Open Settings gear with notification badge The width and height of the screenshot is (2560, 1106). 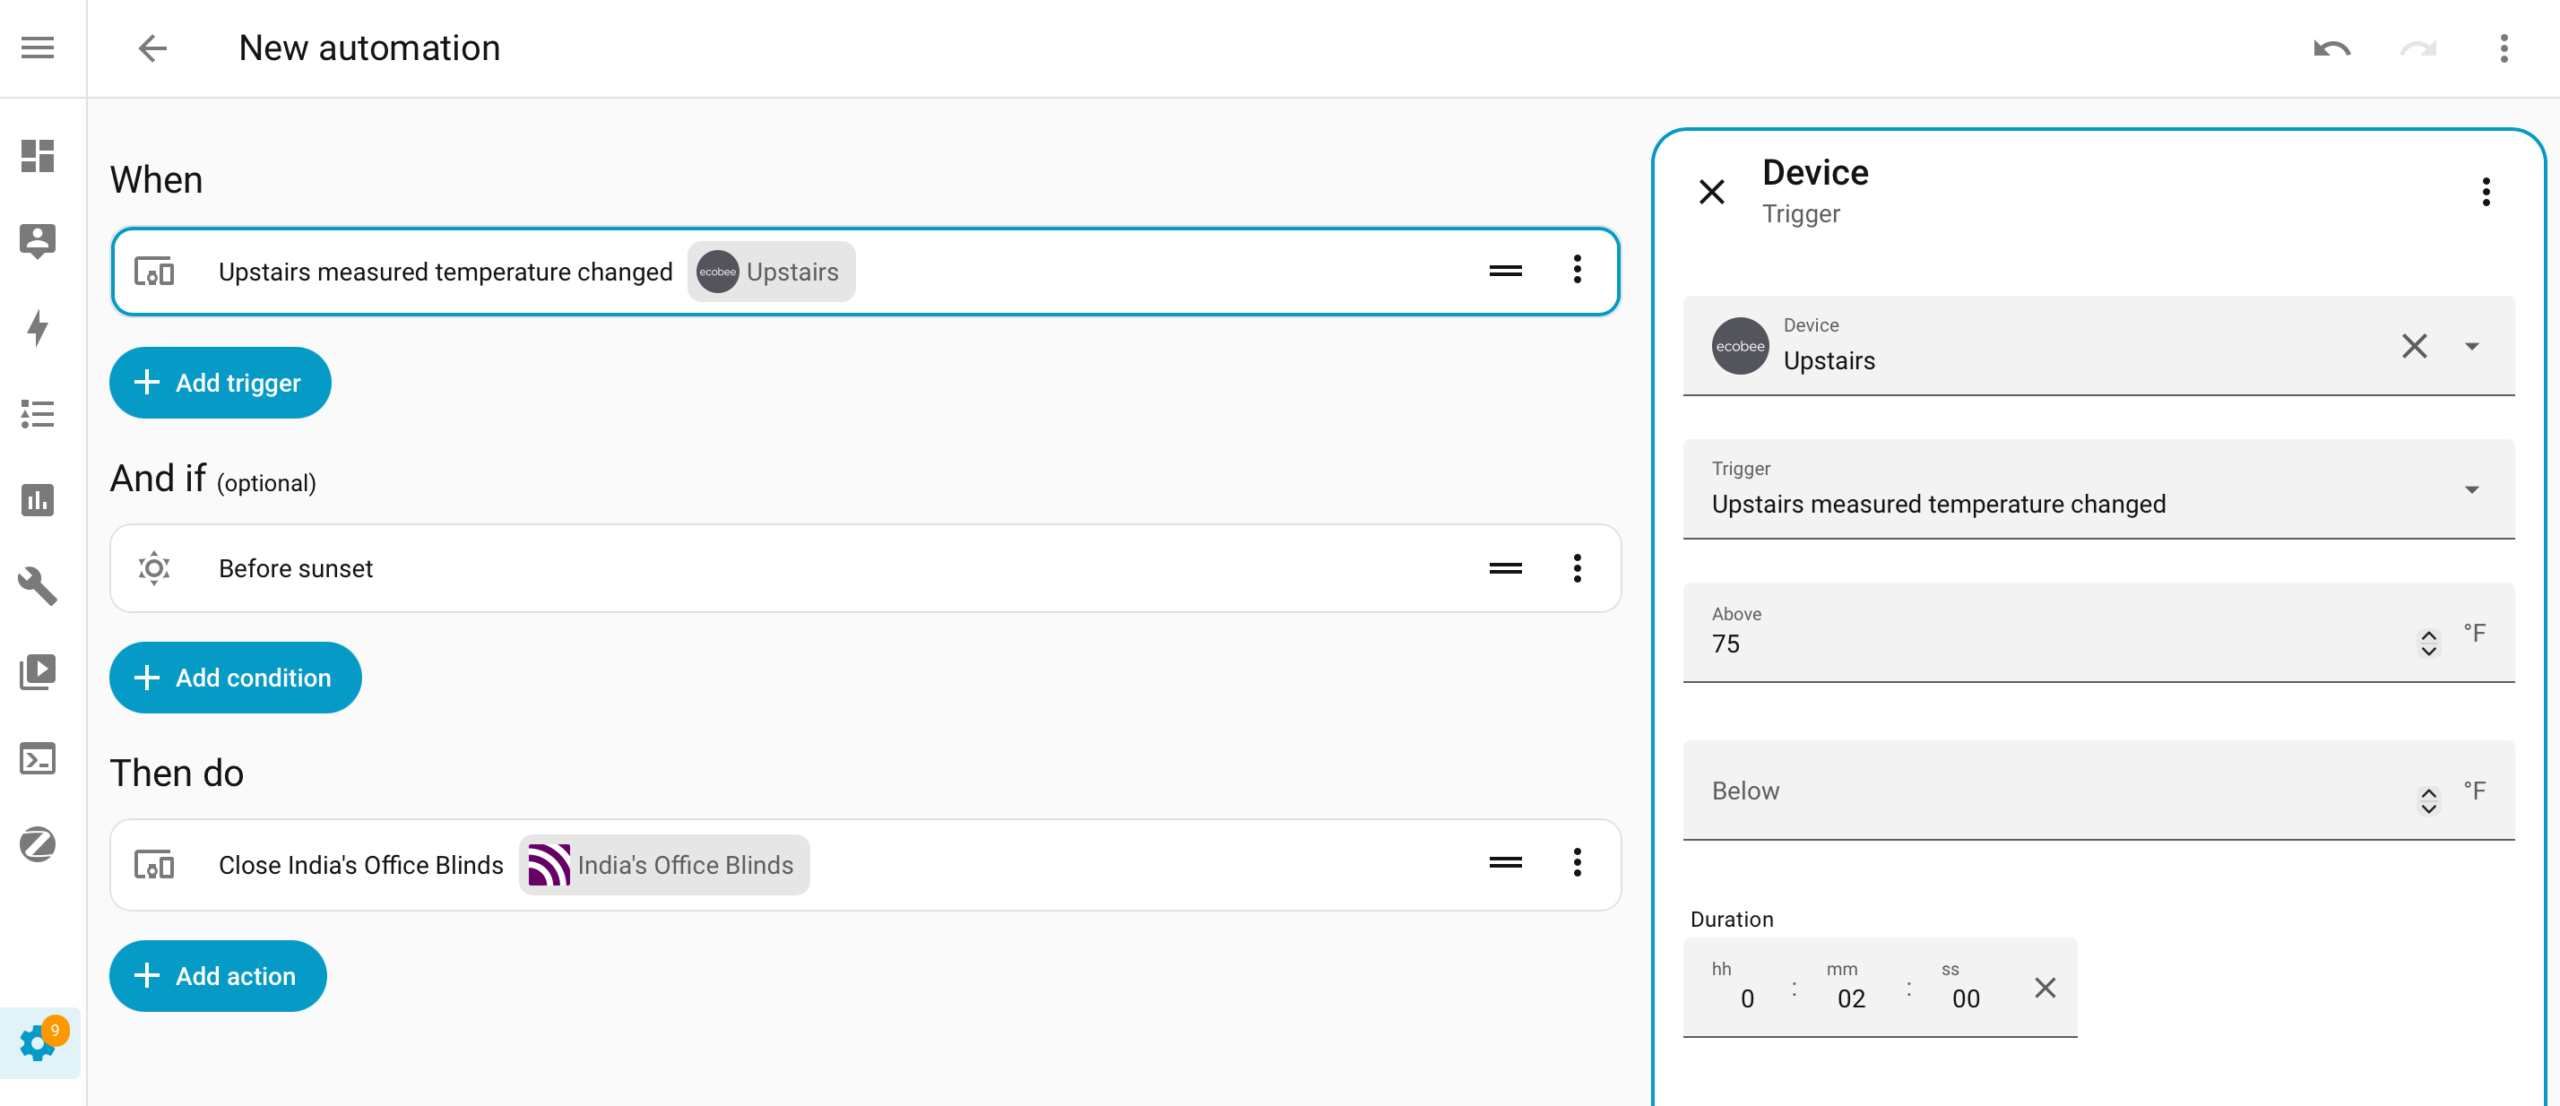pos(40,1042)
